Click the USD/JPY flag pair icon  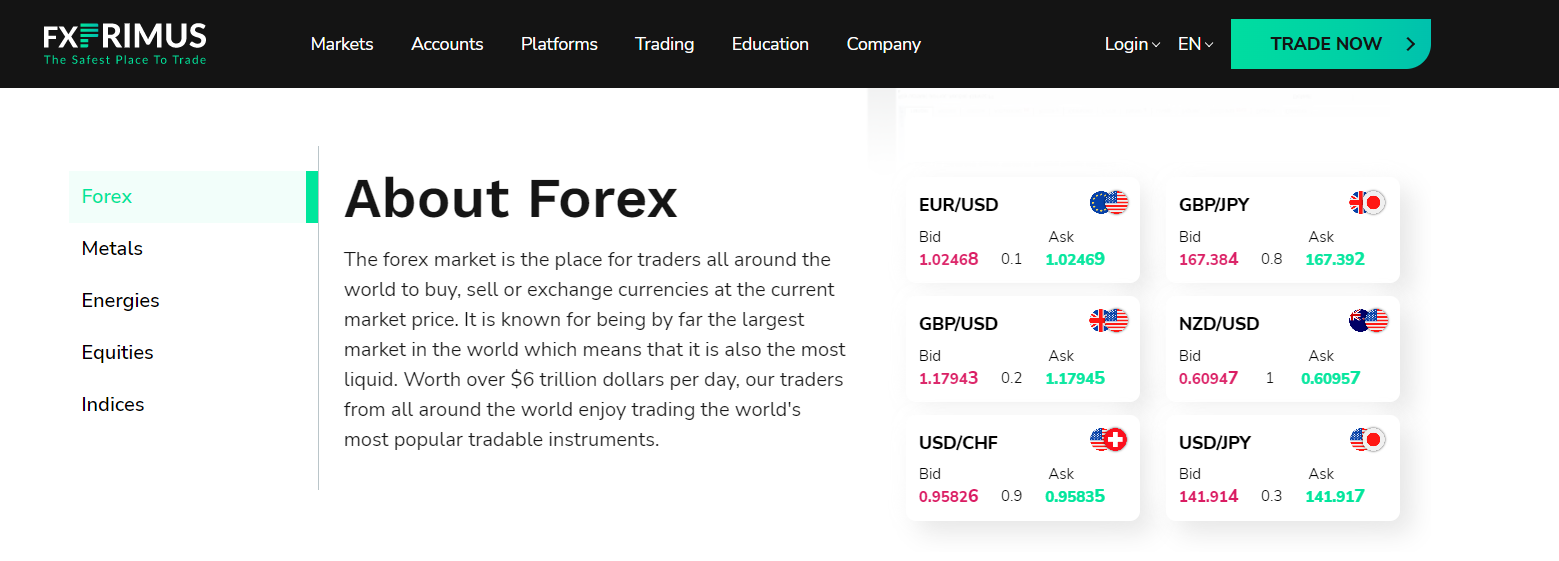point(1367,439)
